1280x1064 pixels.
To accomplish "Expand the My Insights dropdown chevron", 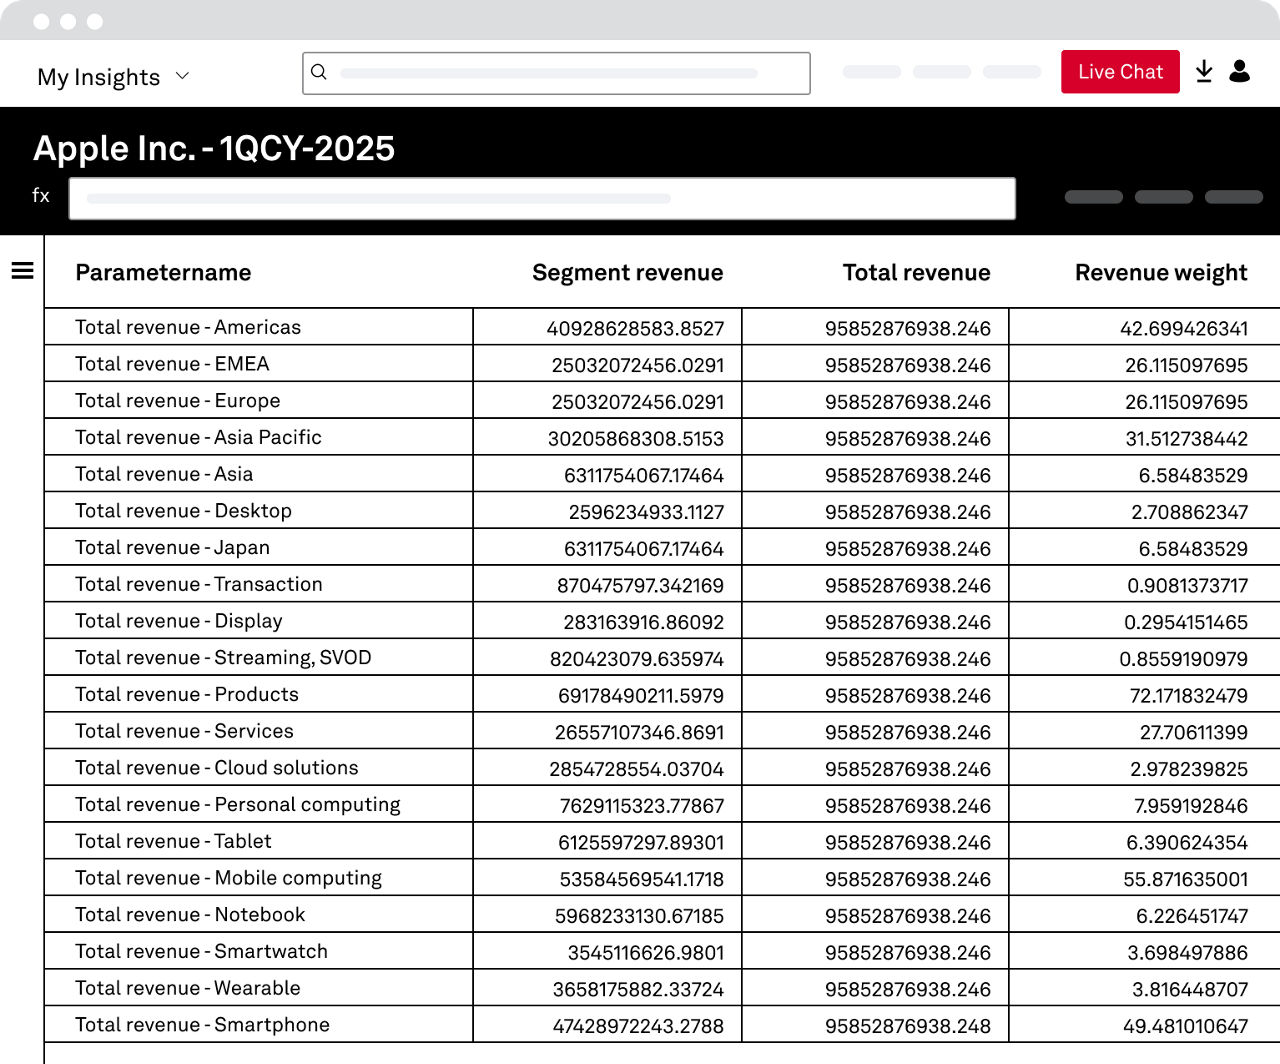I will [x=182, y=76].
